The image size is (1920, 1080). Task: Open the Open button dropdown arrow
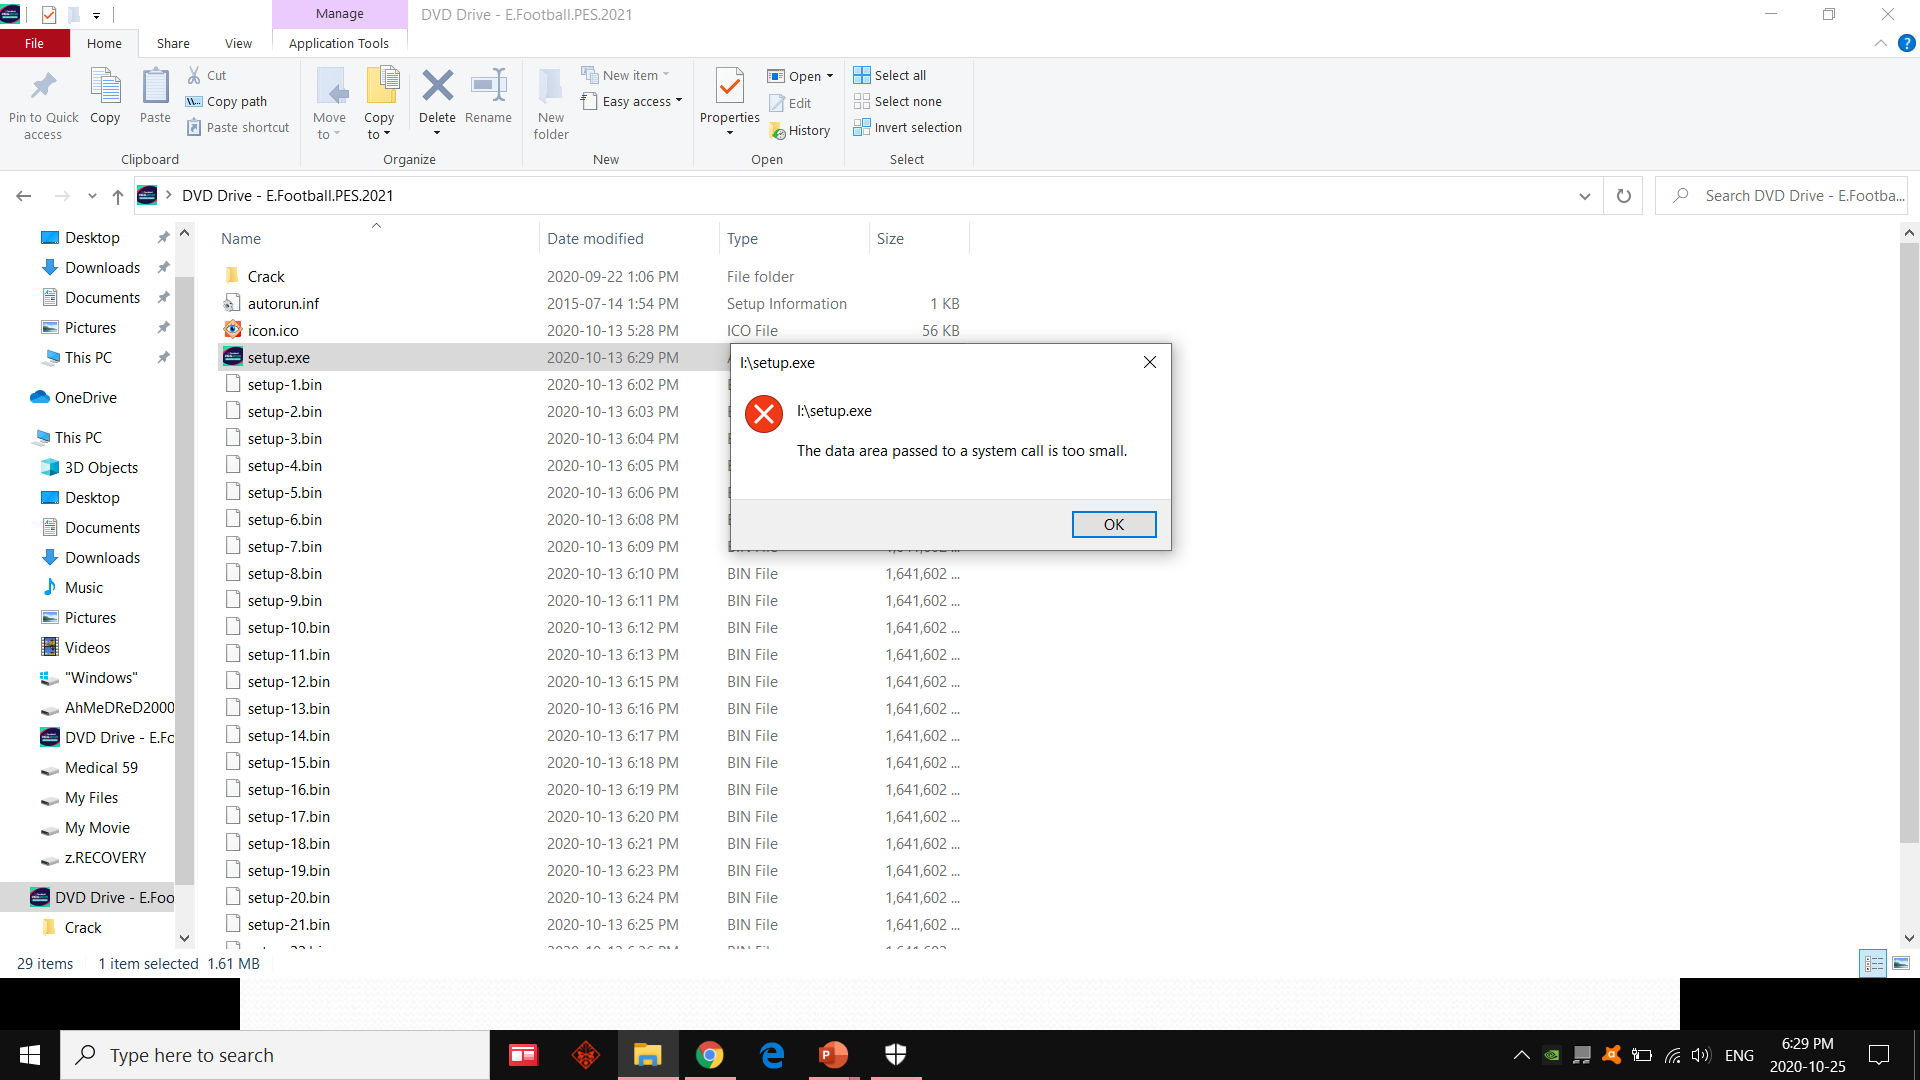[x=830, y=76]
